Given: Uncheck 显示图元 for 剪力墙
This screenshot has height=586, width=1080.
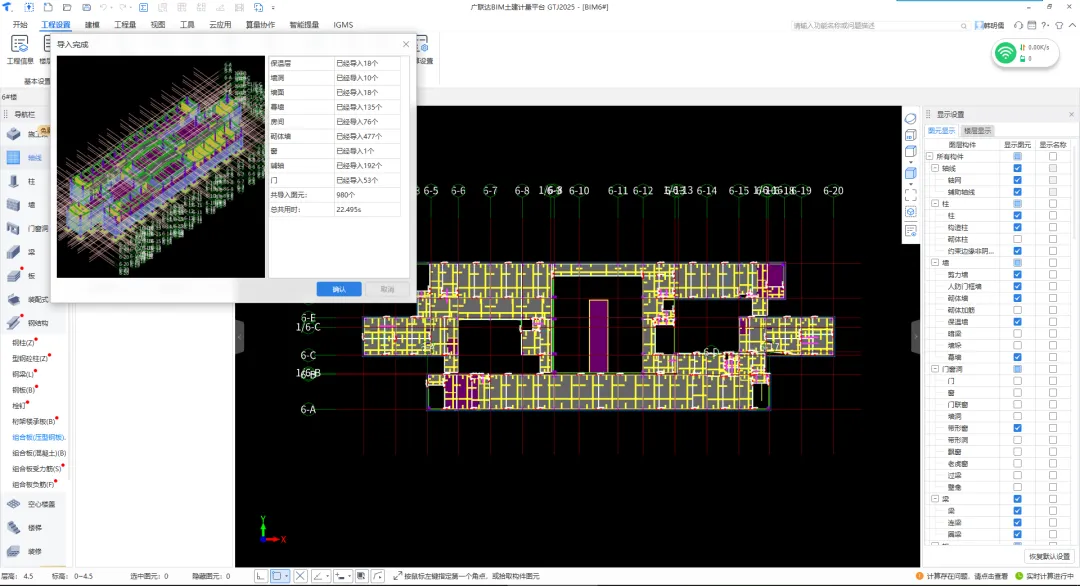Looking at the screenshot, I should [x=1017, y=275].
